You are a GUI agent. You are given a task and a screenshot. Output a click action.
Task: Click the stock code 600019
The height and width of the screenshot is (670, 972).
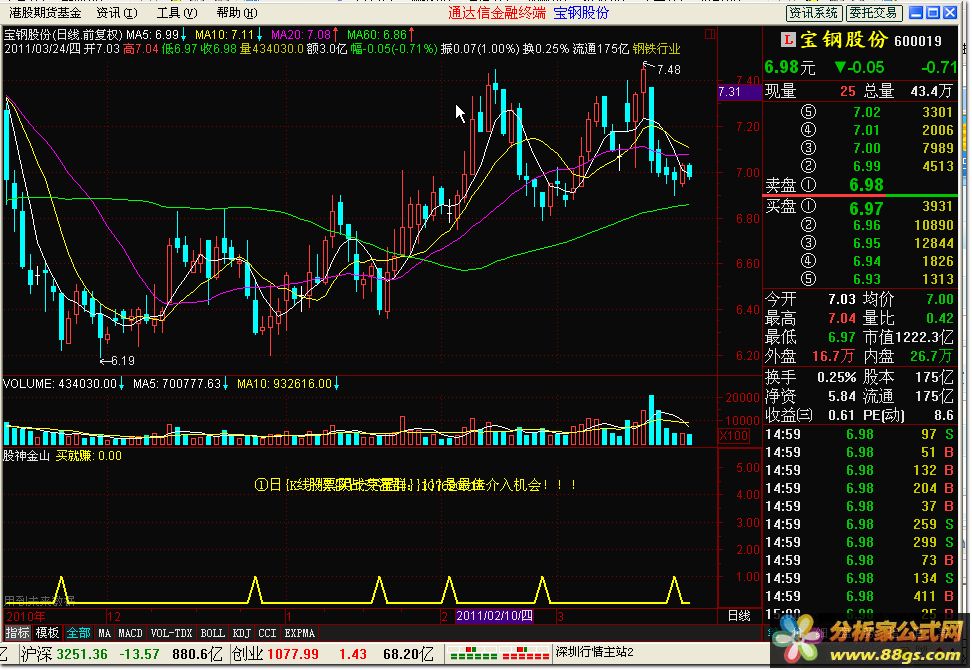918,41
